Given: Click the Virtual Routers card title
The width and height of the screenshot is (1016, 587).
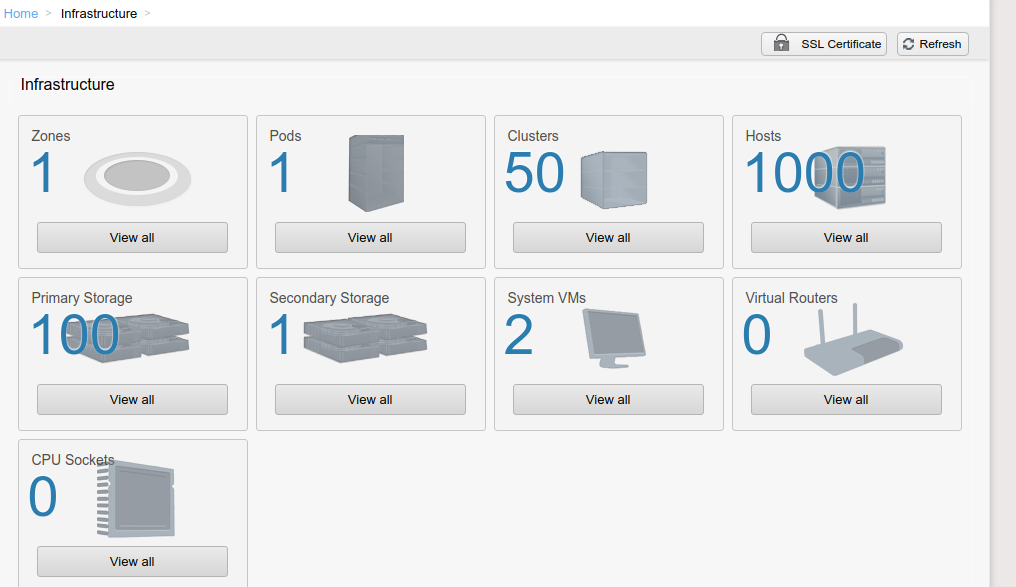Looking at the screenshot, I should pos(791,298).
